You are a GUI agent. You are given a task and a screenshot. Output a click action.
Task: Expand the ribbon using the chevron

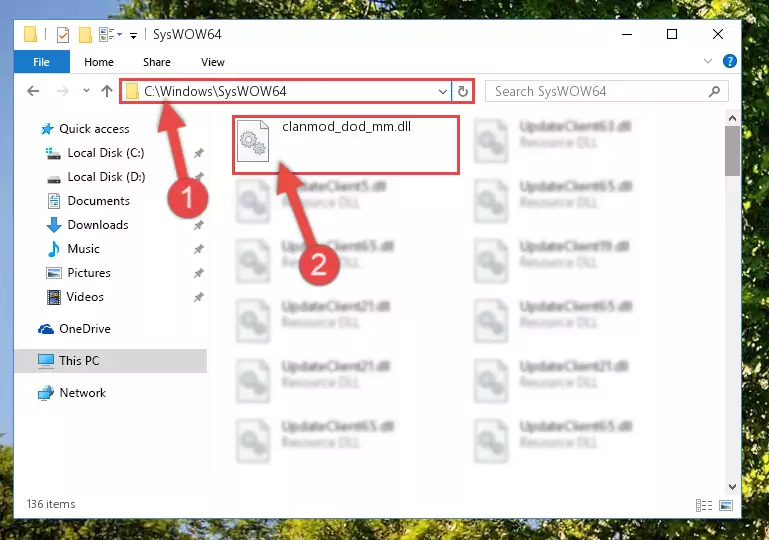pos(708,61)
